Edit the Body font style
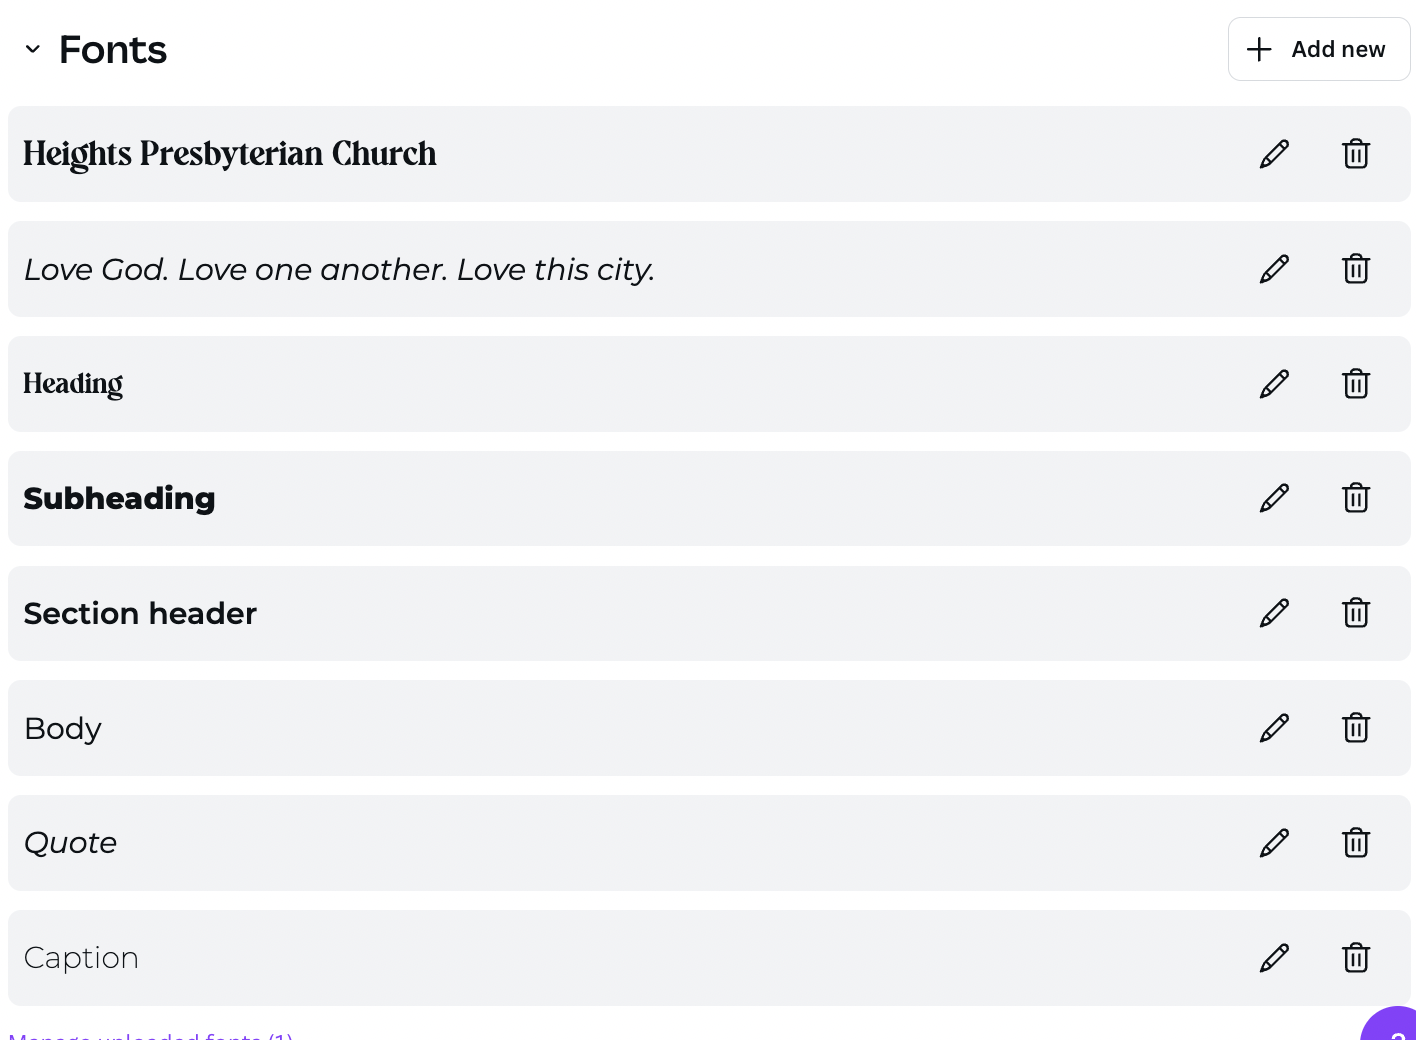The image size is (1416, 1040). [1274, 728]
